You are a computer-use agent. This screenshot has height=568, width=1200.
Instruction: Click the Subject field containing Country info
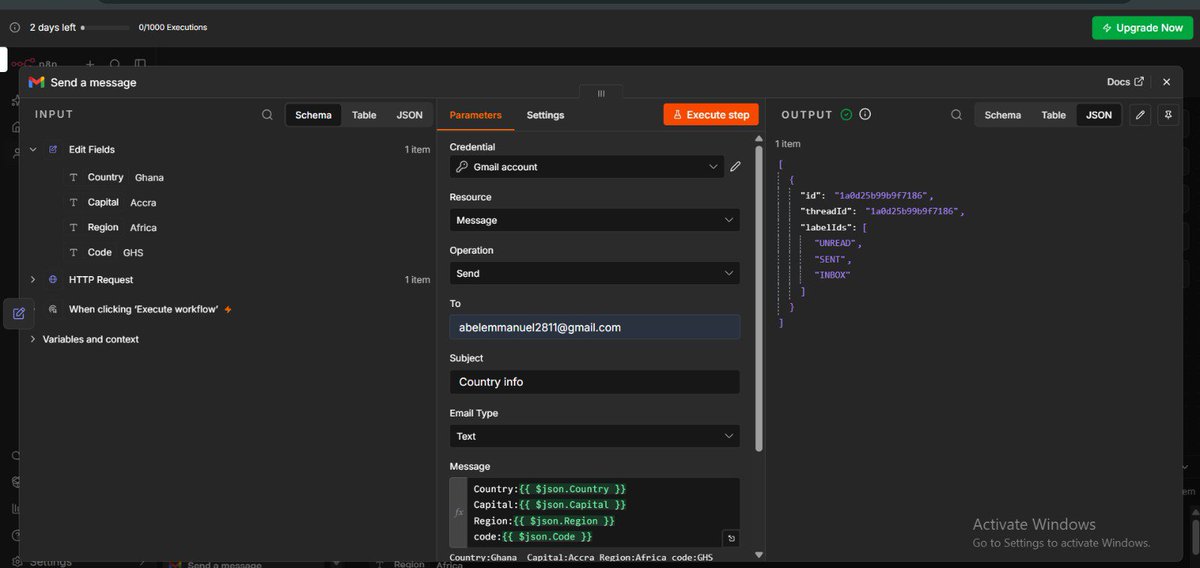[x=595, y=382]
